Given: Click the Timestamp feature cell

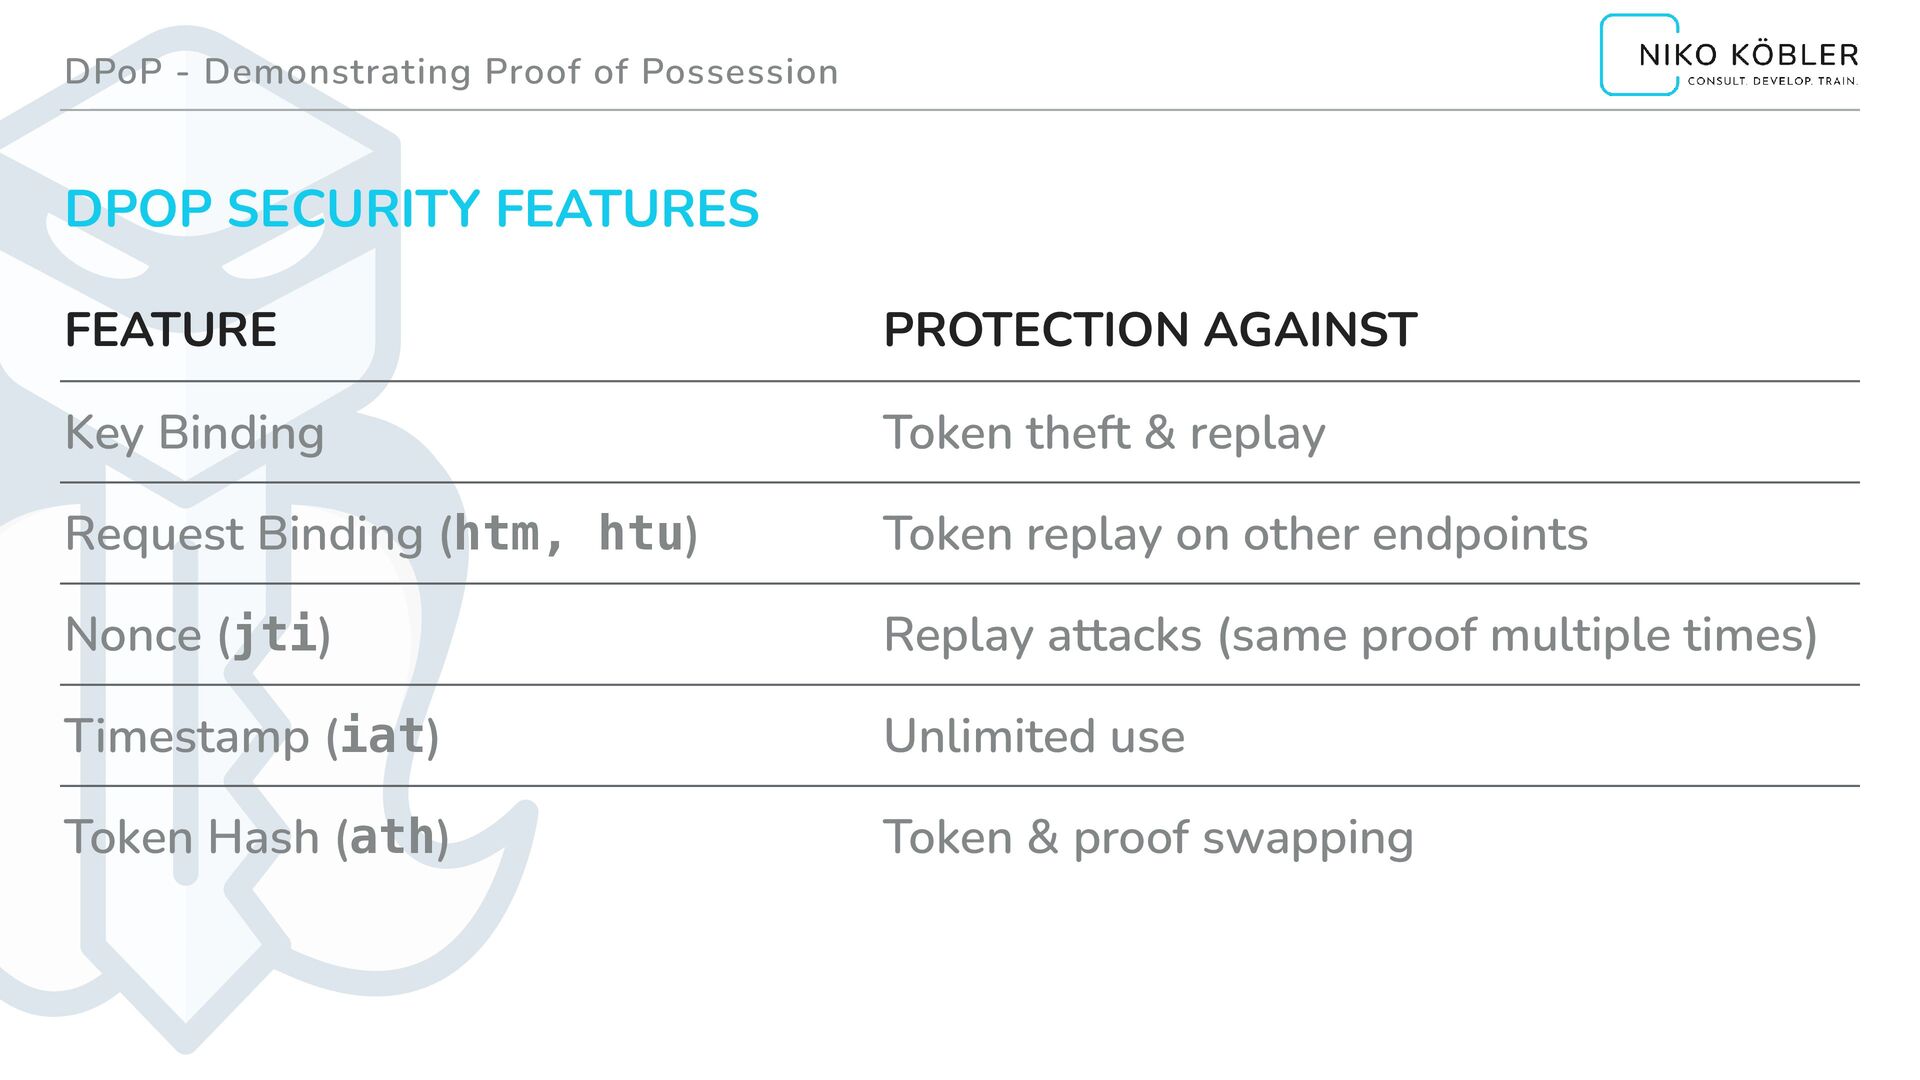Looking at the screenshot, I should point(252,737).
